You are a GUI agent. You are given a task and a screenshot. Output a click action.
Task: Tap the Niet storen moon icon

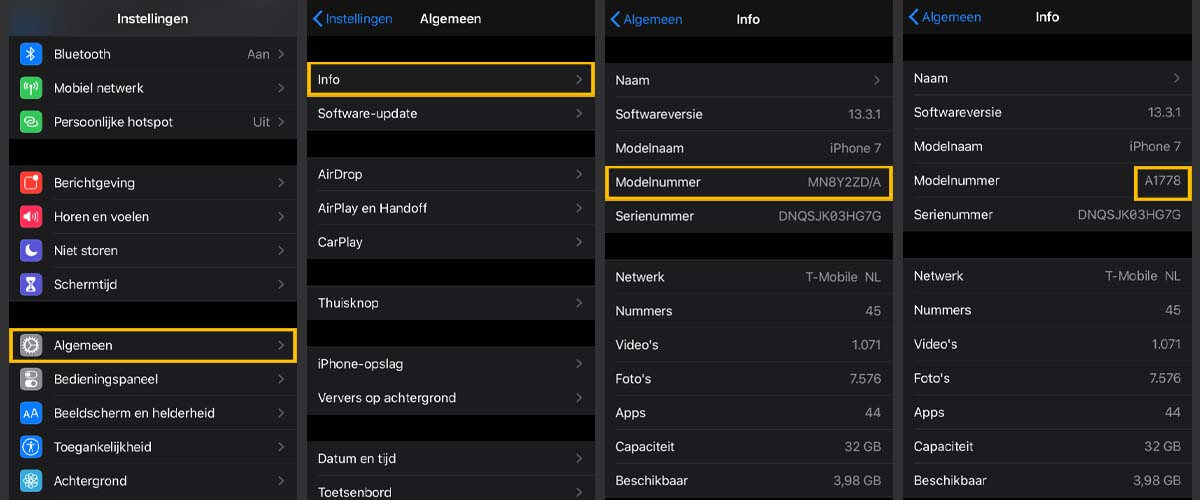pos(31,251)
